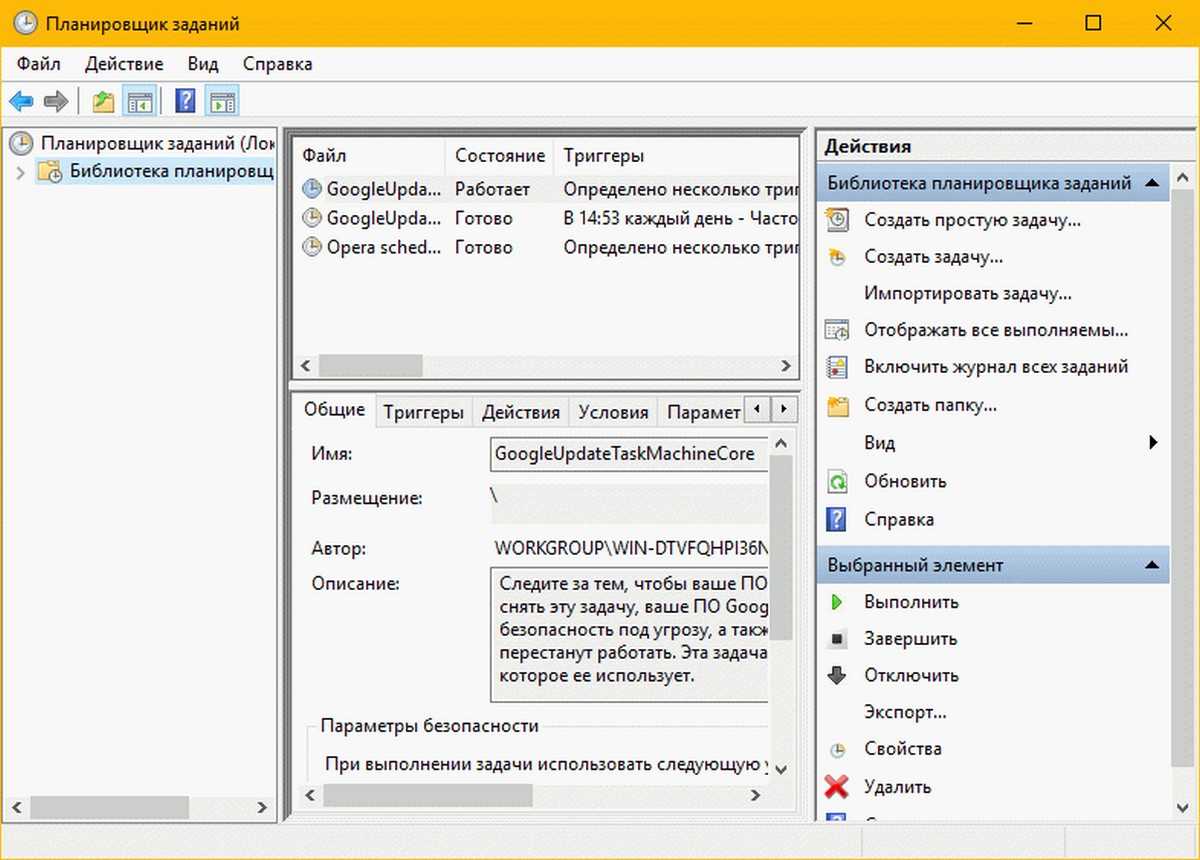Click the details pane horizontal scrollbar thumb
The image size is (1200, 860).
coord(428,796)
